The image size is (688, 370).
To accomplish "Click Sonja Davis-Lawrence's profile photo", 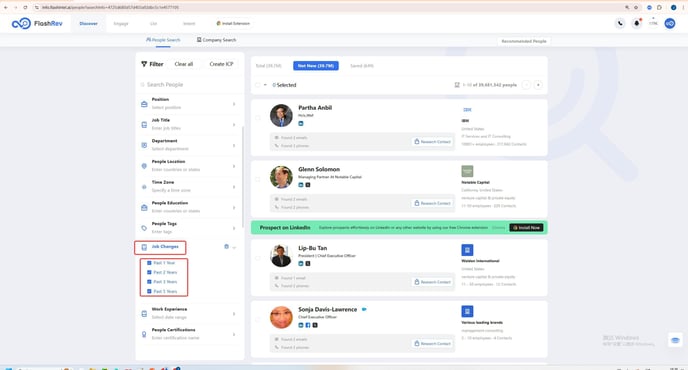I will pos(281,317).
